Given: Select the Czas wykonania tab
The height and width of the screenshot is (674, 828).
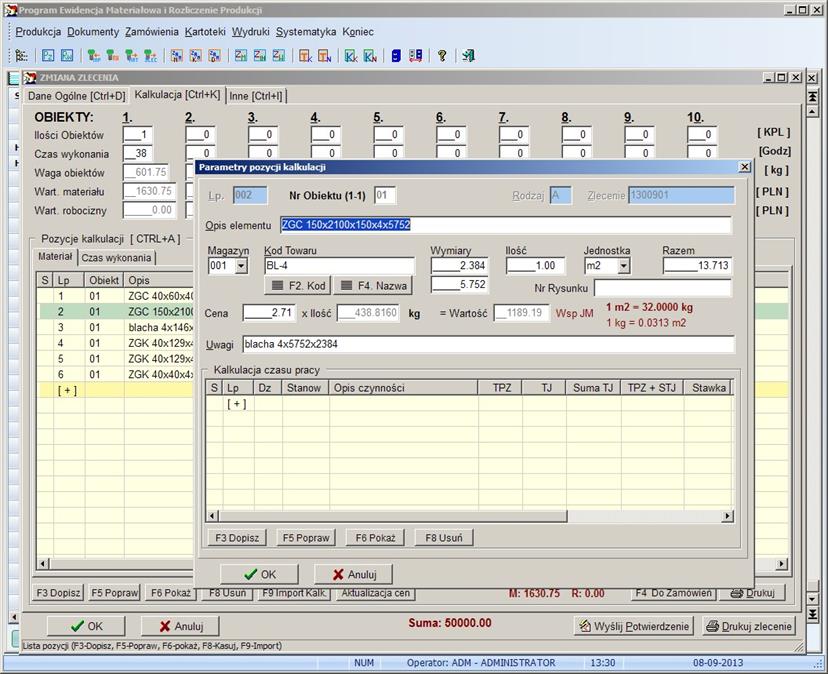Looking at the screenshot, I should click(x=116, y=258).
